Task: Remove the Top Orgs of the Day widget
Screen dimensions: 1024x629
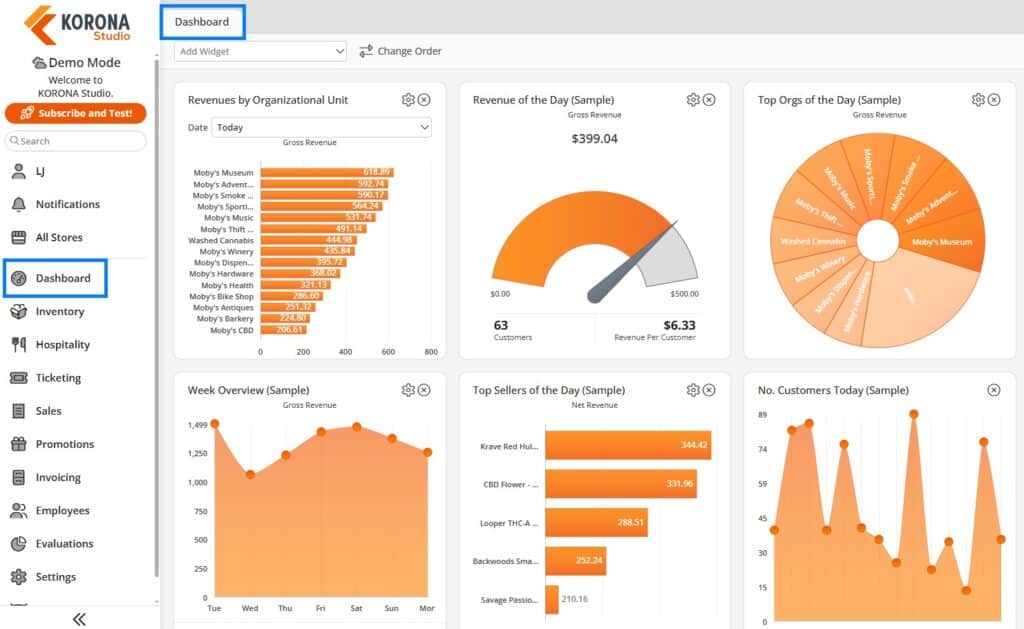Action: pos(994,100)
